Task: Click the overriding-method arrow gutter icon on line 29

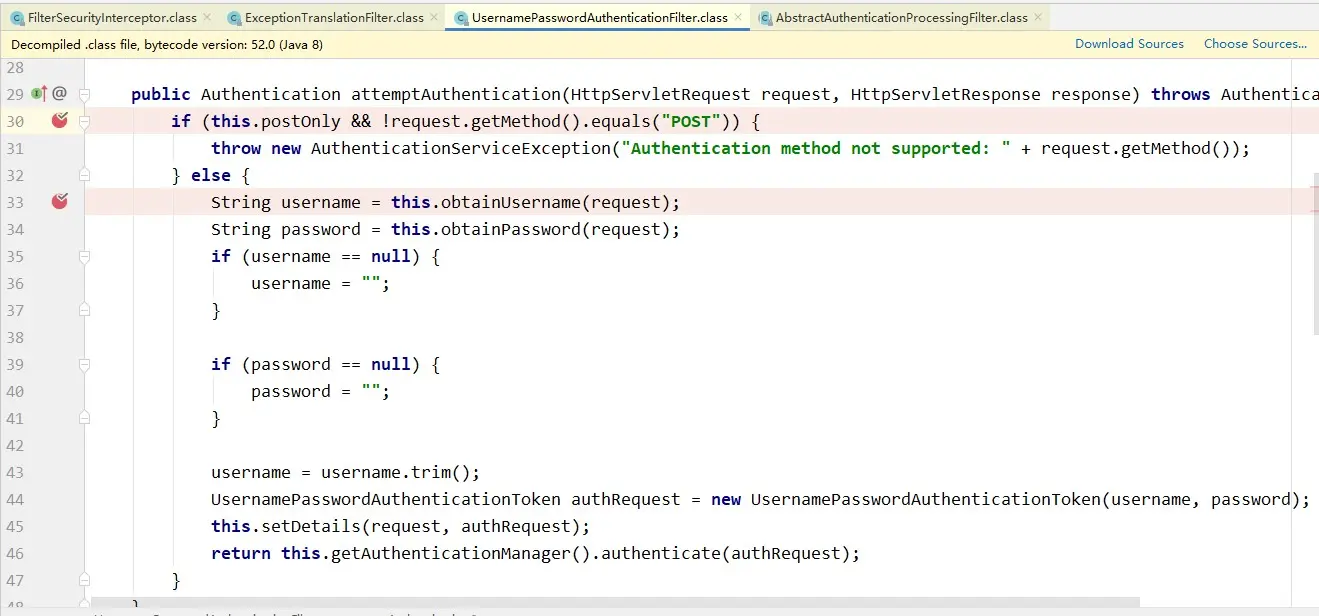Action: pyautogui.click(x=44, y=93)
